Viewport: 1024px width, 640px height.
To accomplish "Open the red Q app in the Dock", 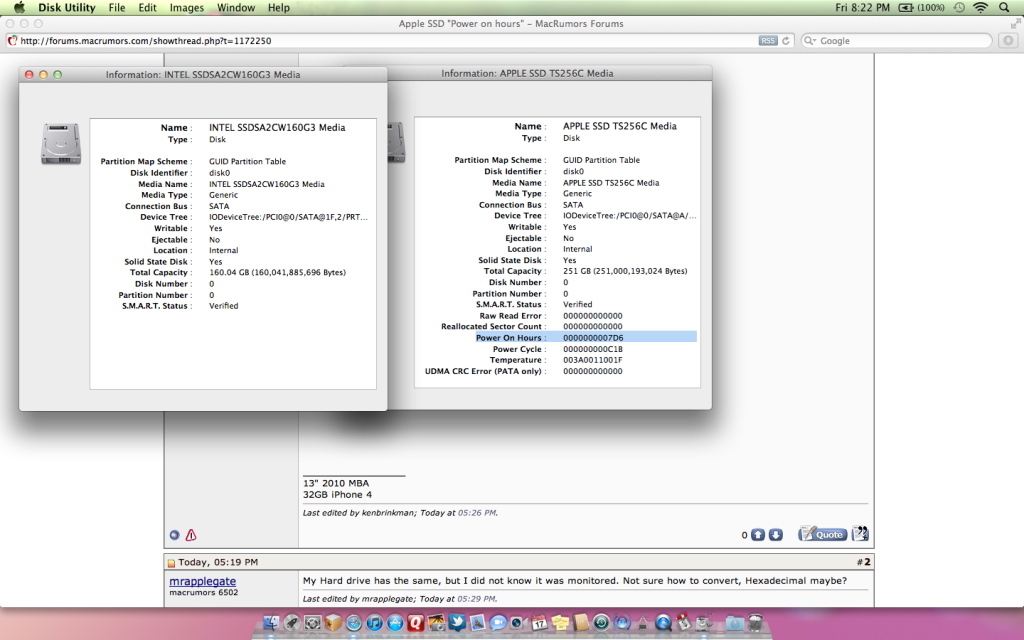I will (415, 623).
